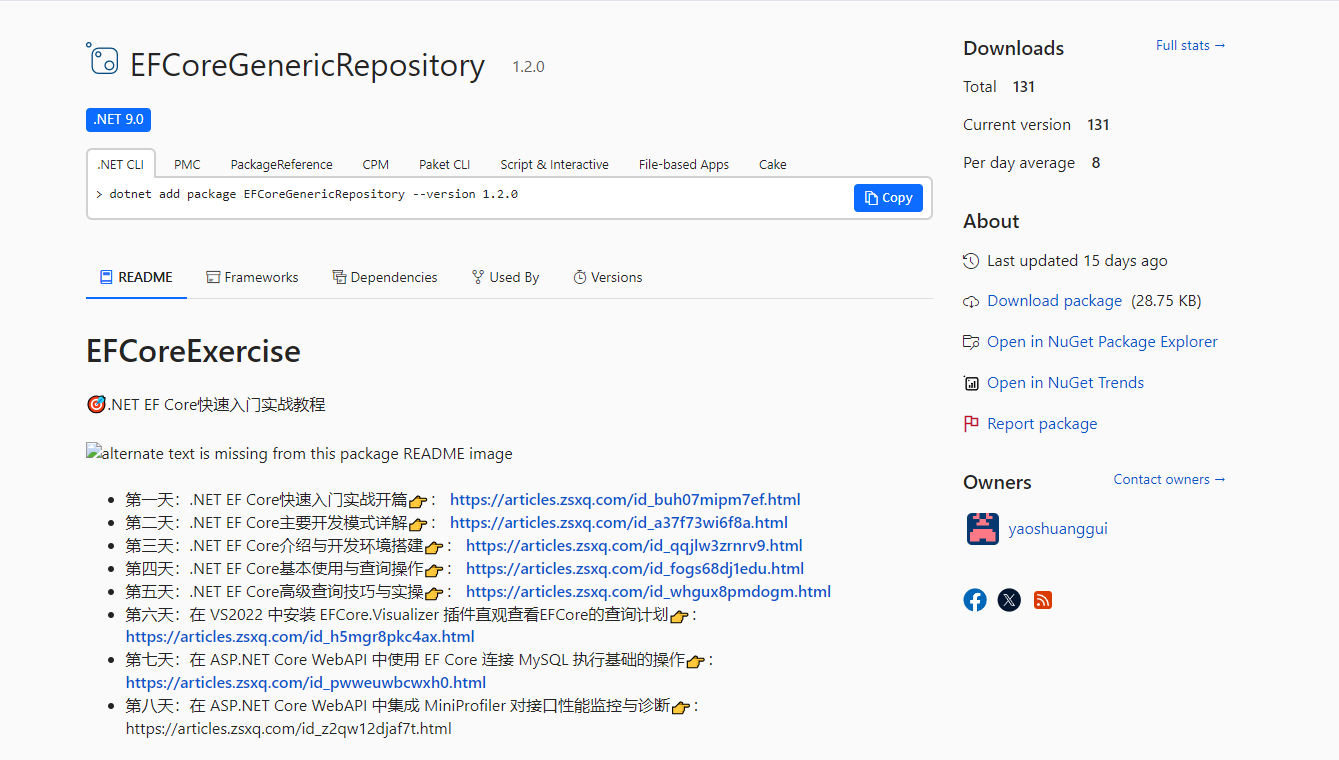
Task: Open the id_buh07mipm7ef.html article link
Action: 625,500
